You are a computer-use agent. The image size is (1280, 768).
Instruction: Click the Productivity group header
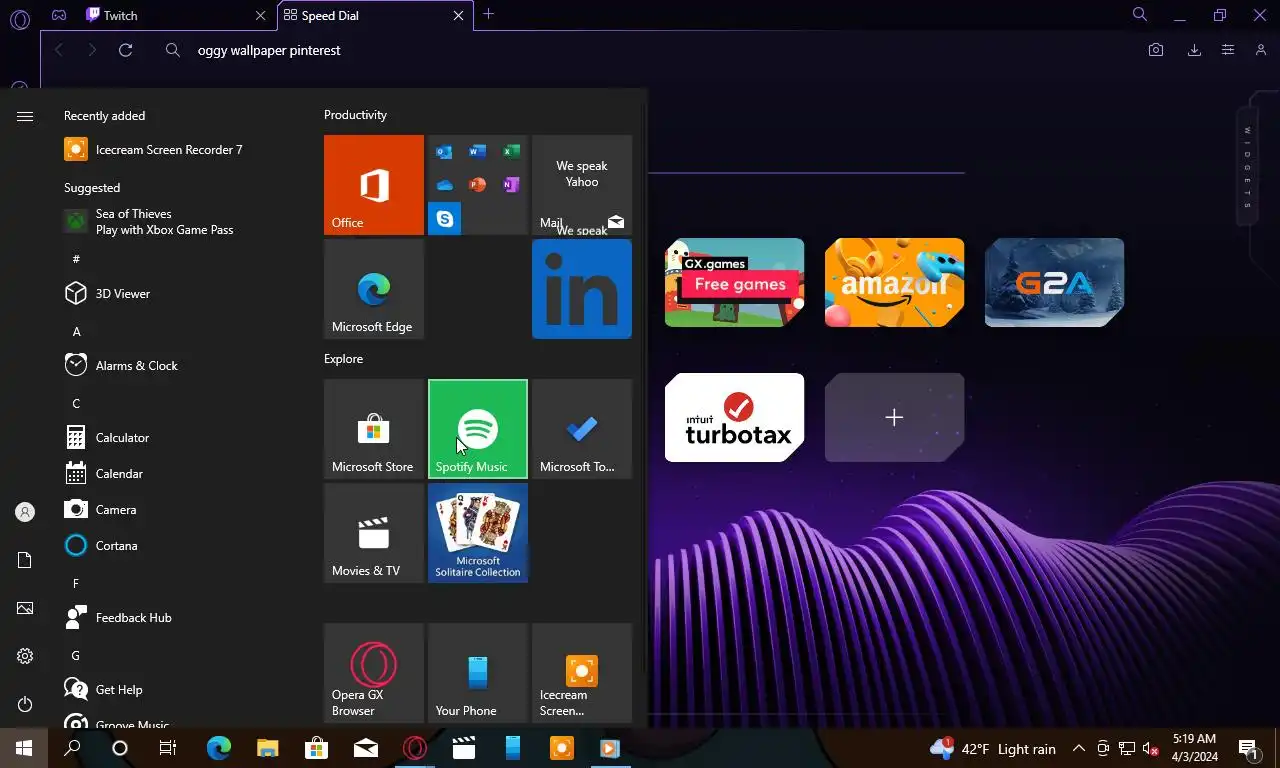355,115
